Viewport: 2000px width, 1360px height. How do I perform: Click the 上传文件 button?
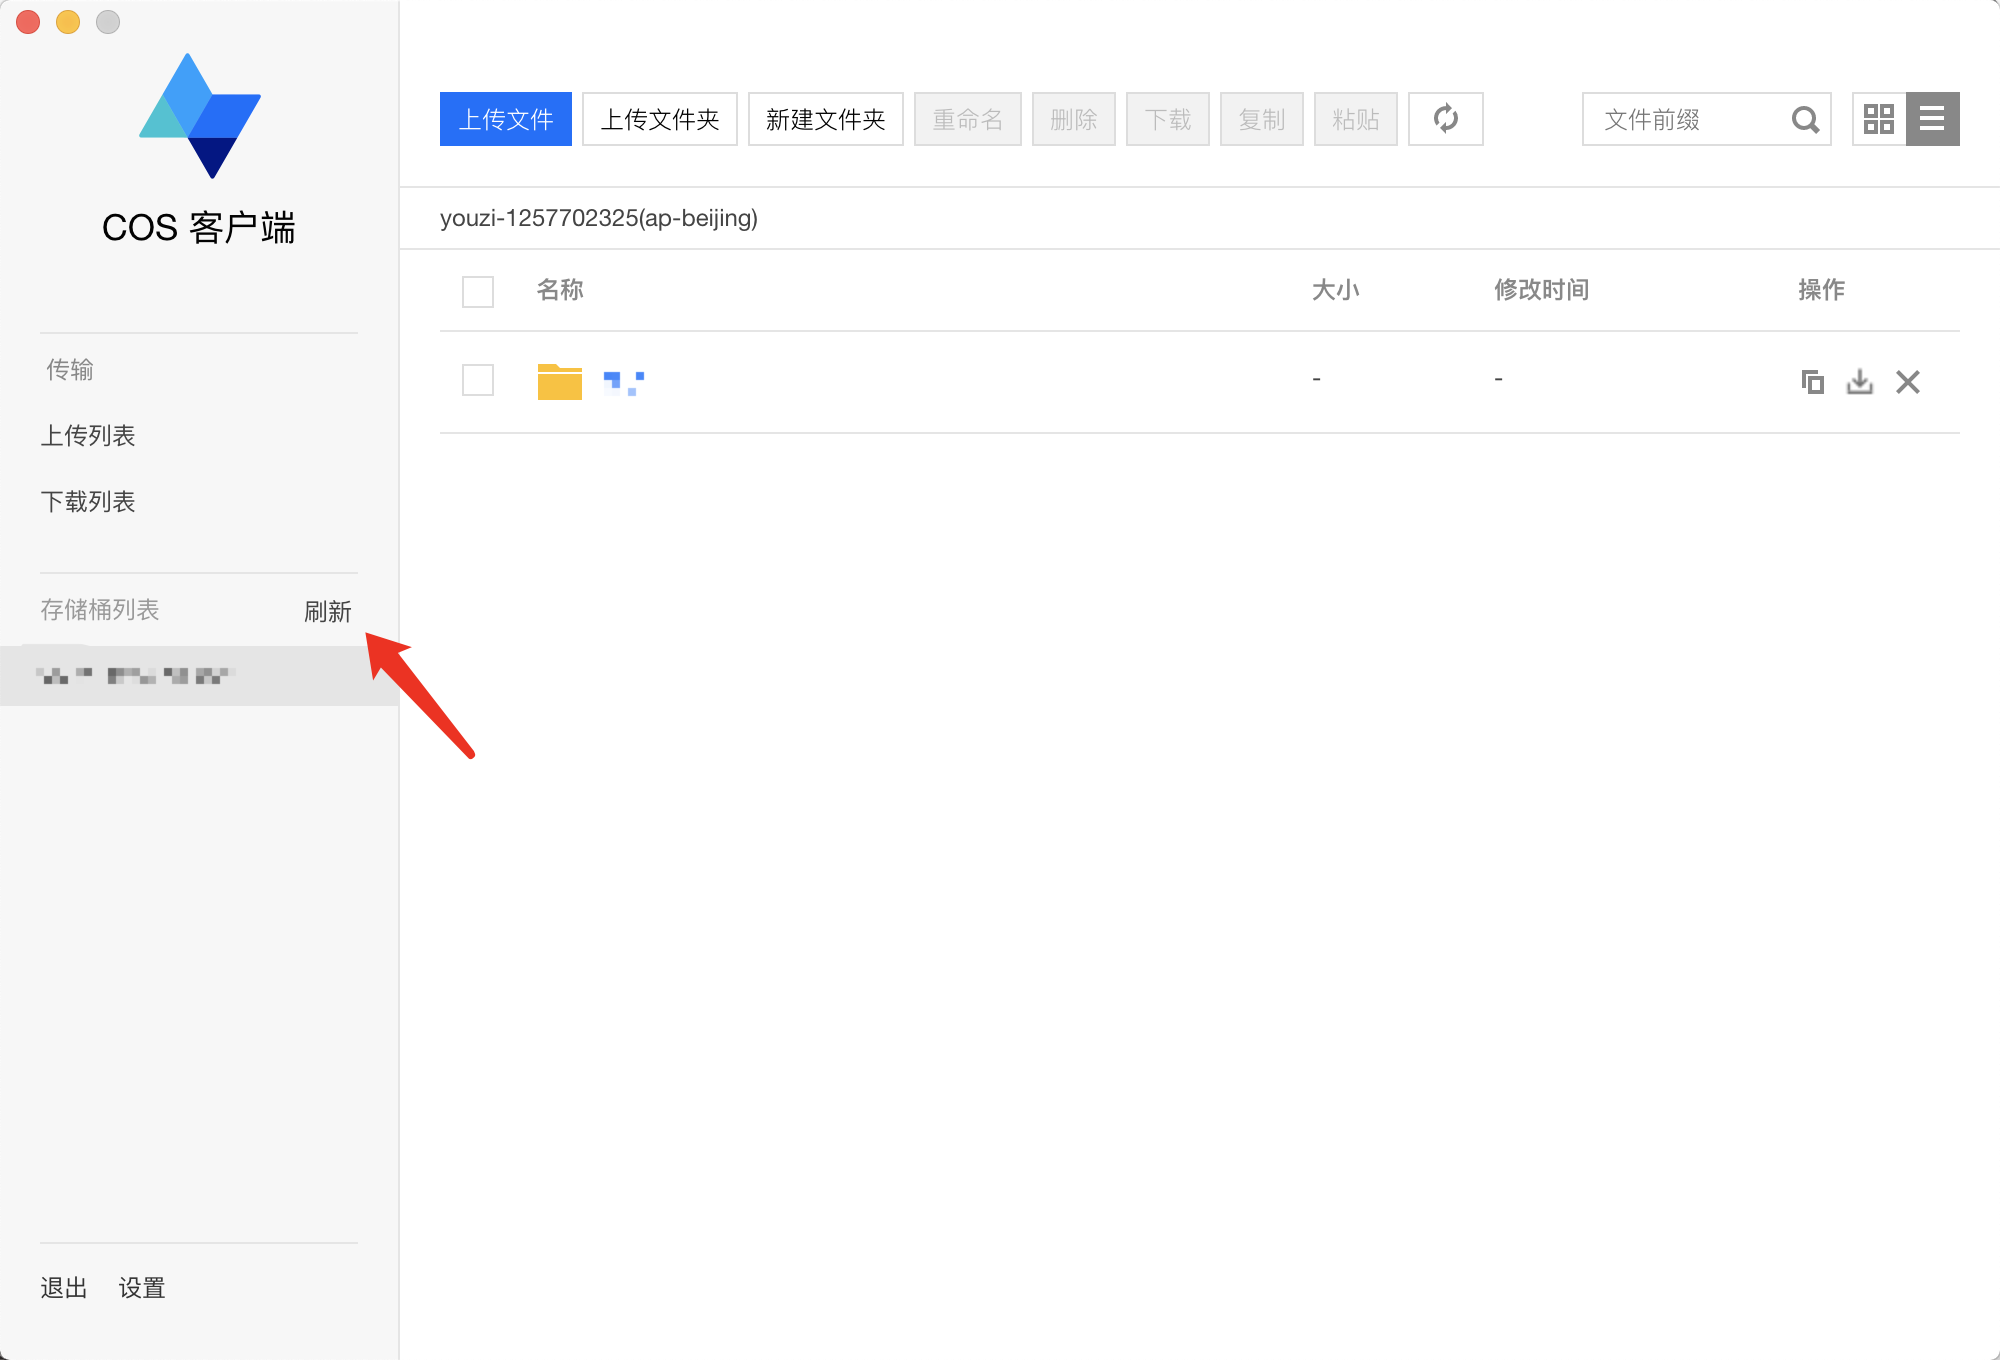pos(505,119)
